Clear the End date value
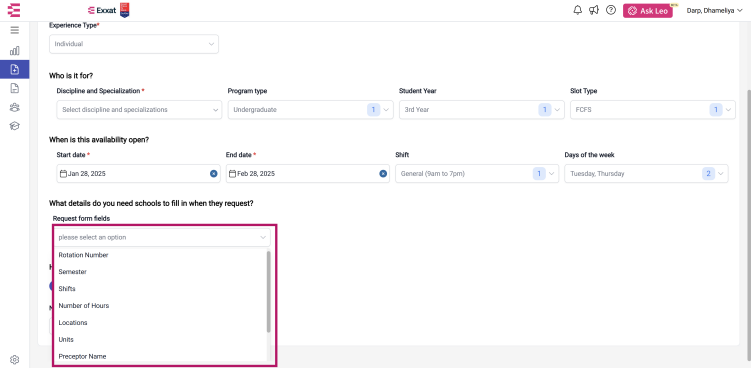The height and width of the screenshot is (368, 752). (383, 174)
